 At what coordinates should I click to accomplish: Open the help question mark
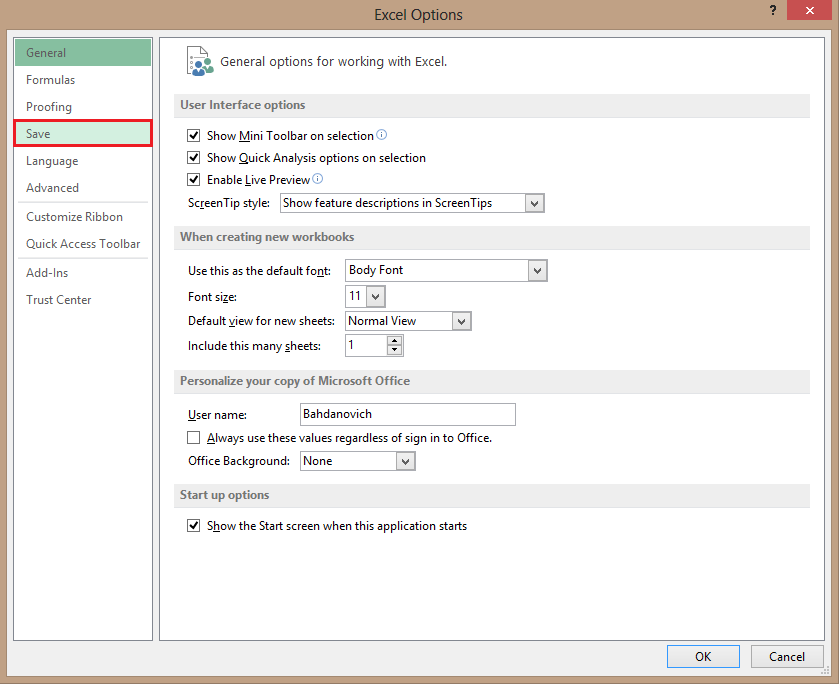point(773,10)
